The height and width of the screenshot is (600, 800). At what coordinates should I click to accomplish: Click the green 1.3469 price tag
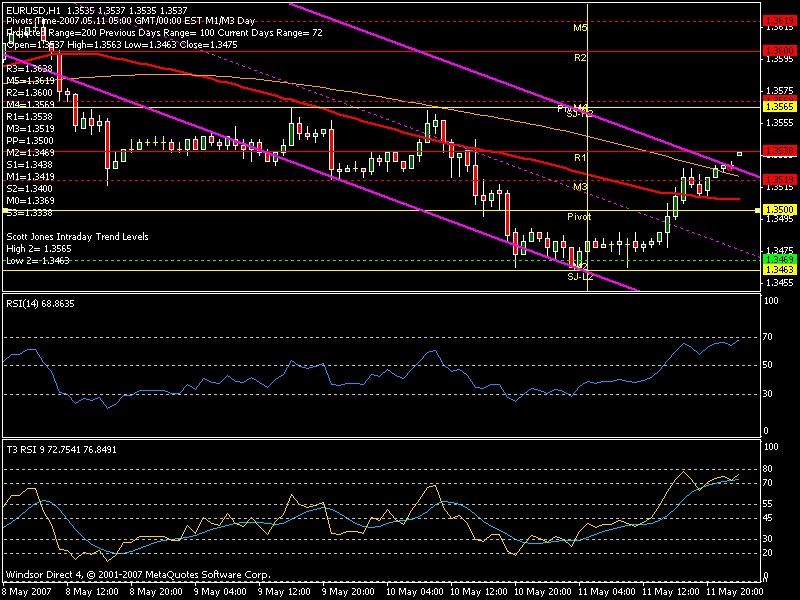[777, 259]
